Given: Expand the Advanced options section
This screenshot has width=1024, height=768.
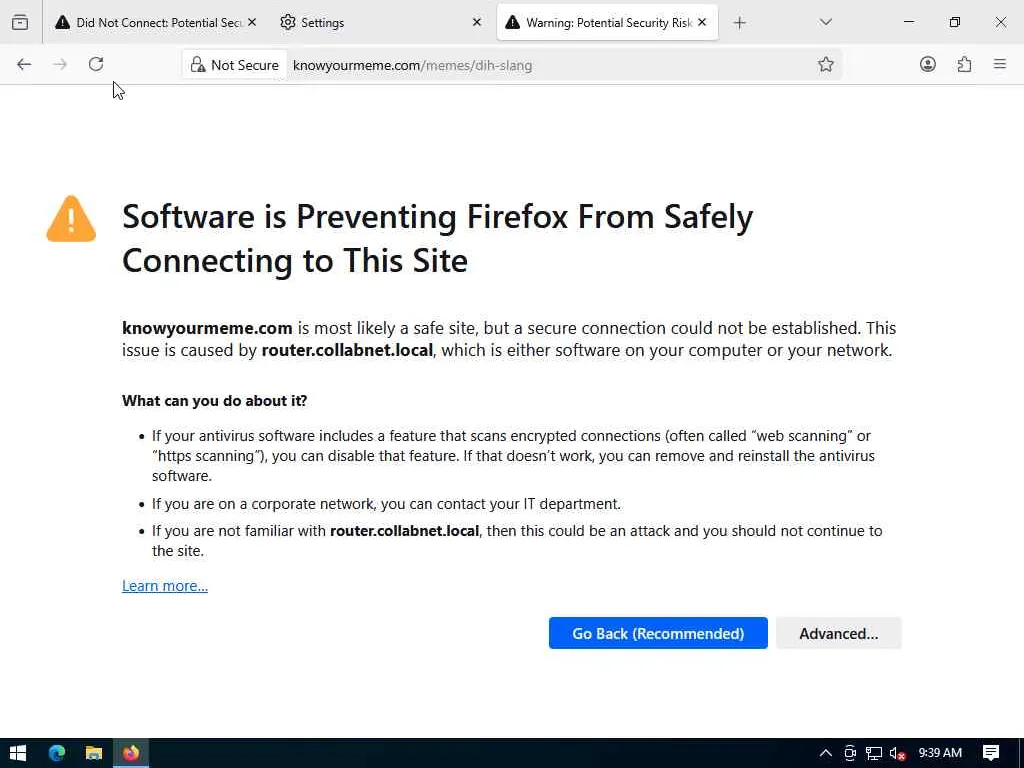Looking at the screenshot, I should point(838,633).
